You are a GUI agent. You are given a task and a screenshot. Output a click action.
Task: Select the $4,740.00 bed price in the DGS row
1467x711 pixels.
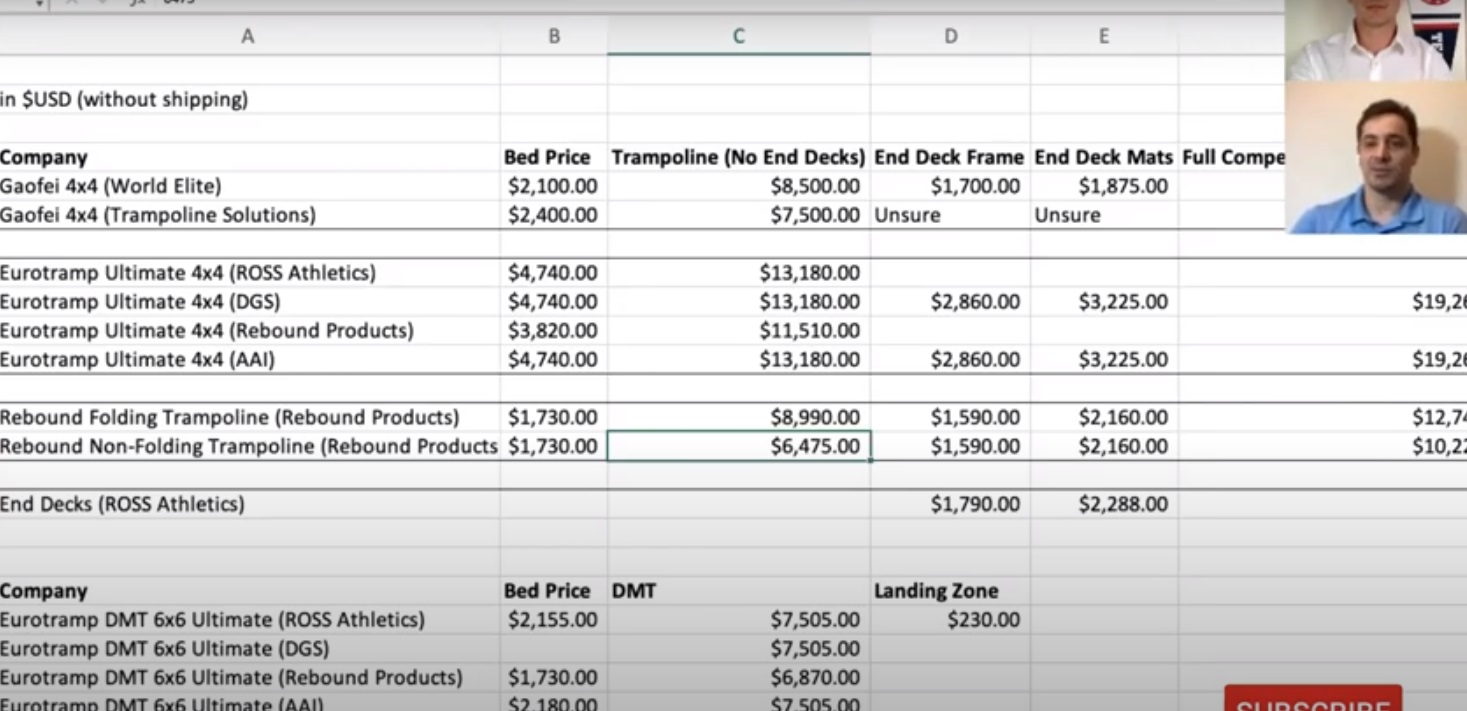(x=554, y=302)
